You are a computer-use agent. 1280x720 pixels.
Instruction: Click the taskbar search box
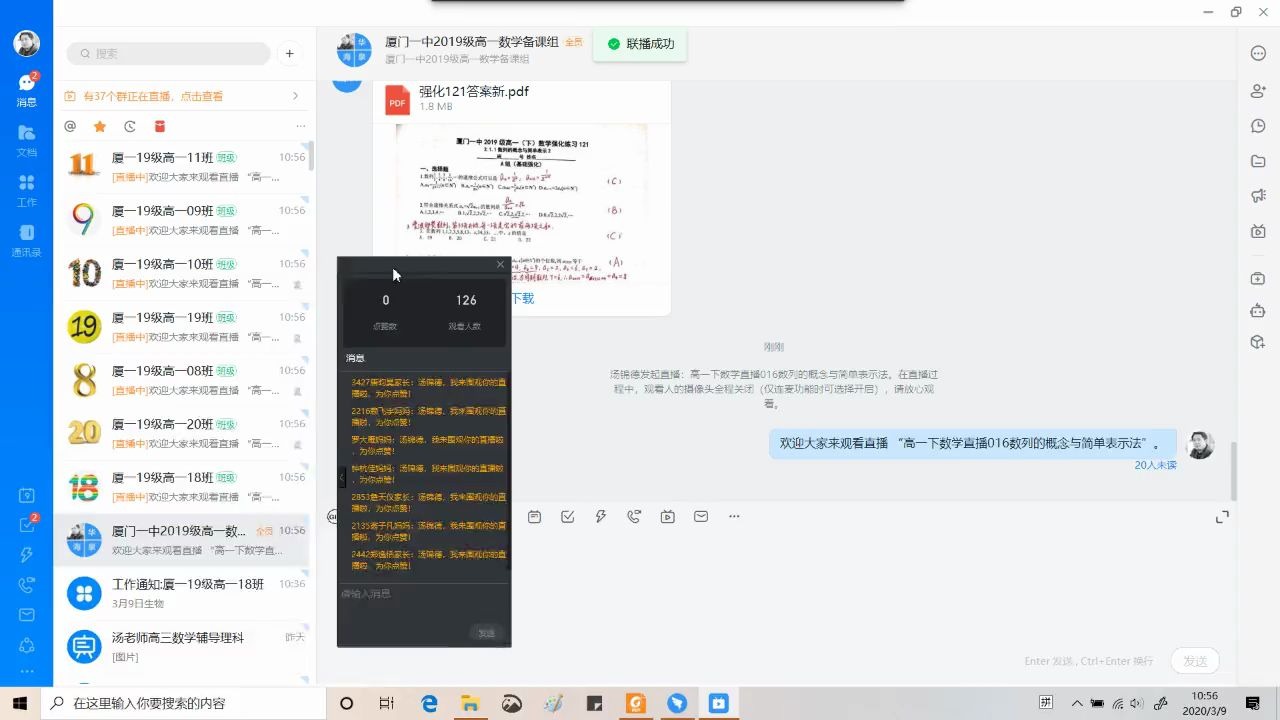click(x=183, y=703)
